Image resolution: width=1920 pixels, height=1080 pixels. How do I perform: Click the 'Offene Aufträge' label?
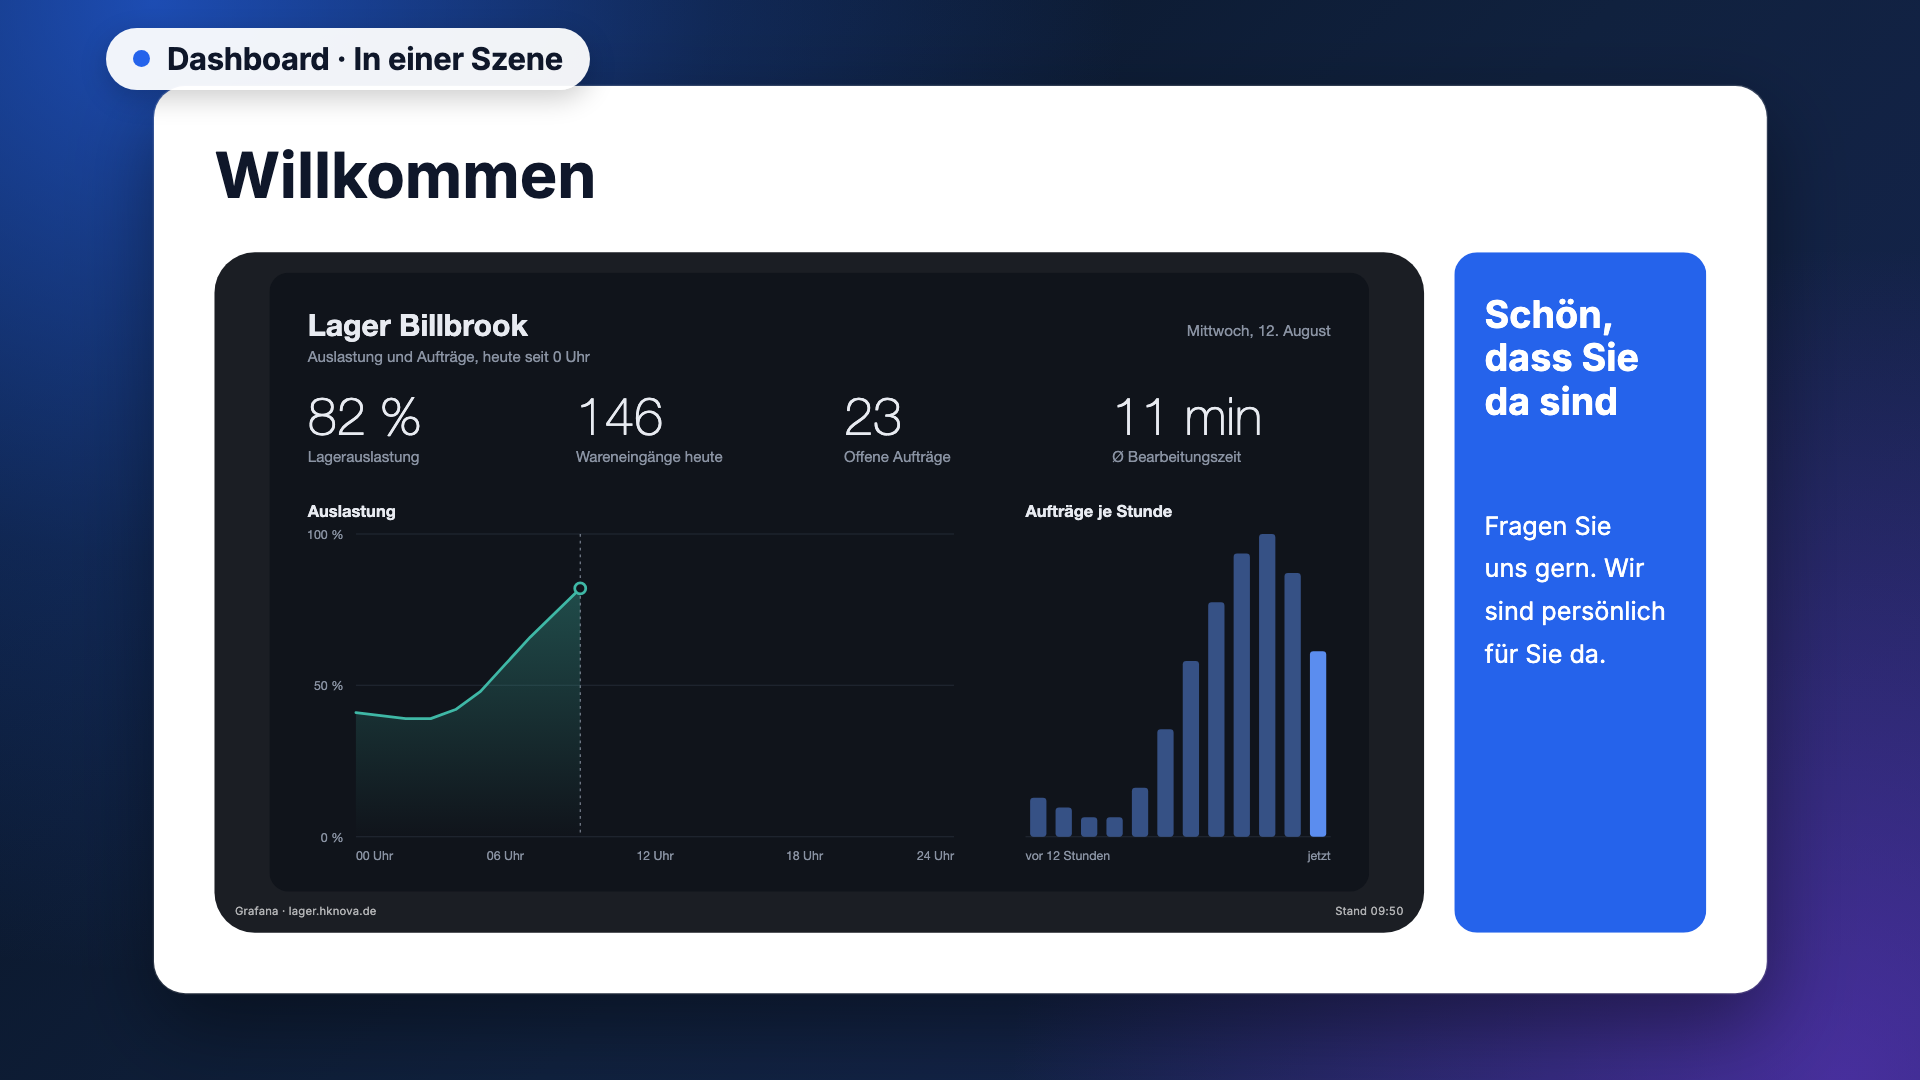tap(897, 457)
